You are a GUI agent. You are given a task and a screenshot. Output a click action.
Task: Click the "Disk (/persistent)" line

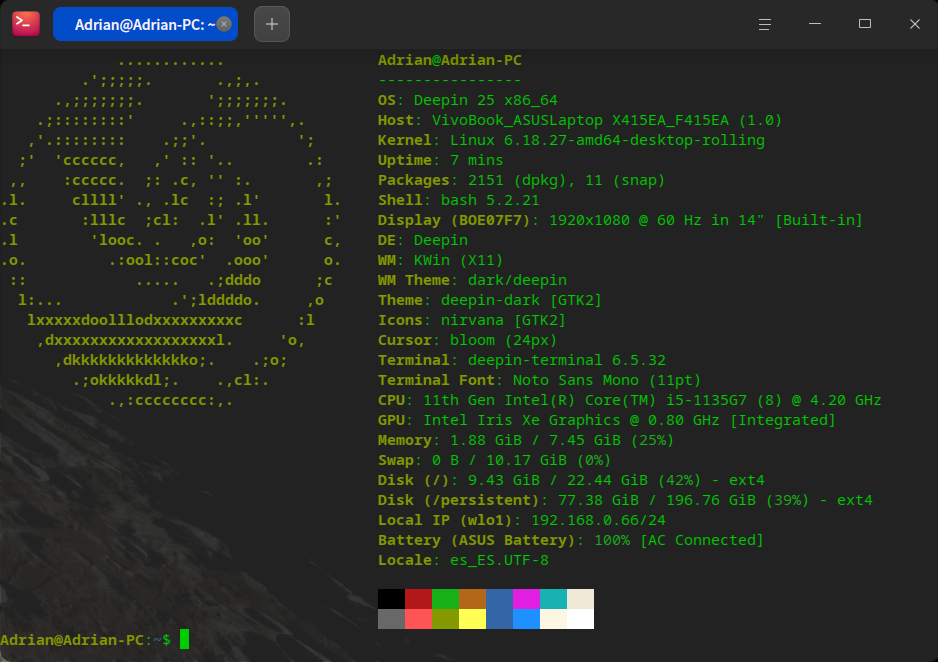[x=625, y=500]
